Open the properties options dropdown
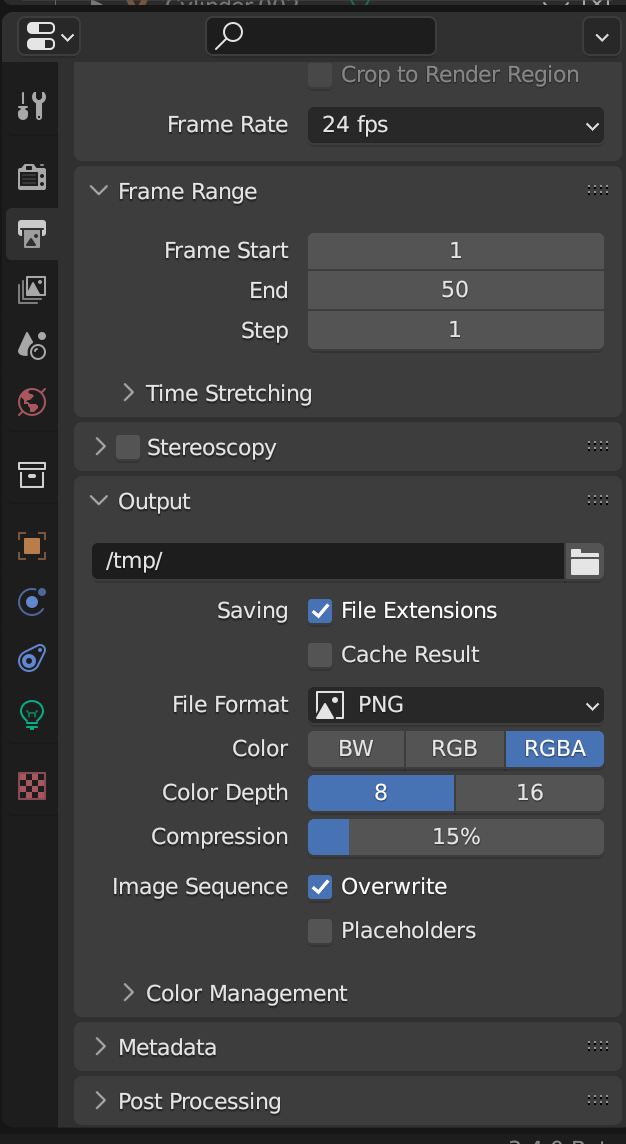626x1144 pixels. (x=602, y=36)
